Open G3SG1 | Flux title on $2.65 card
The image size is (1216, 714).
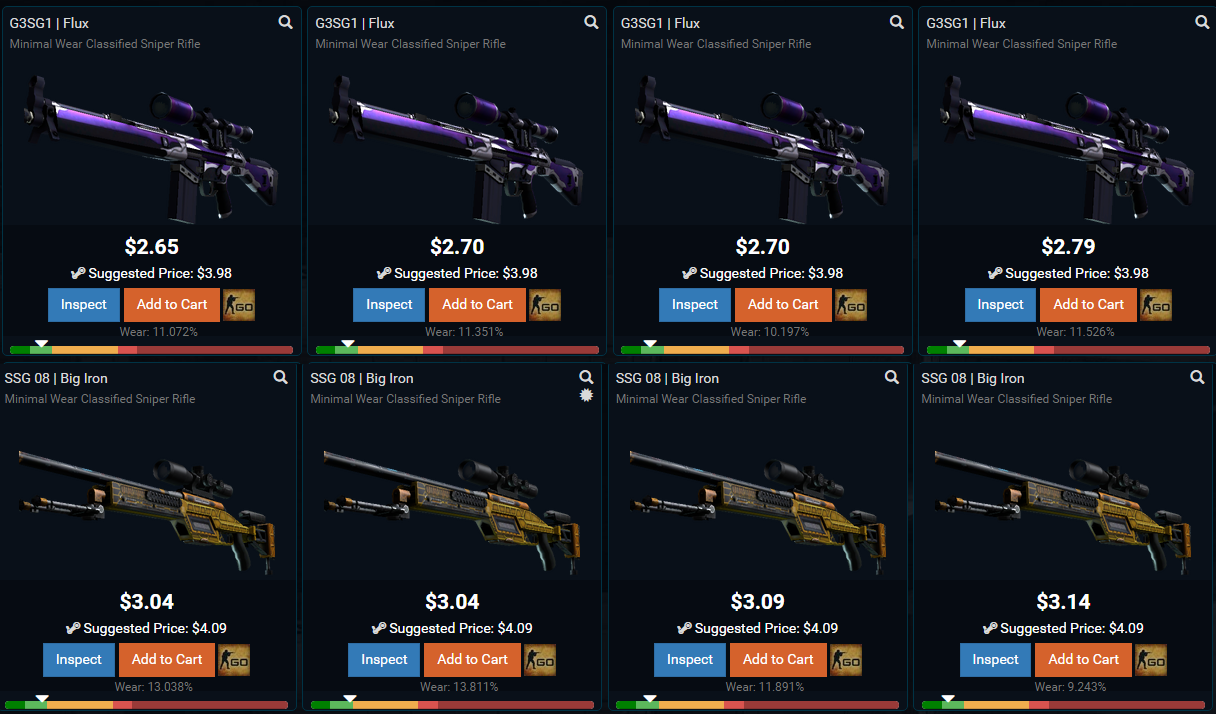49,23
